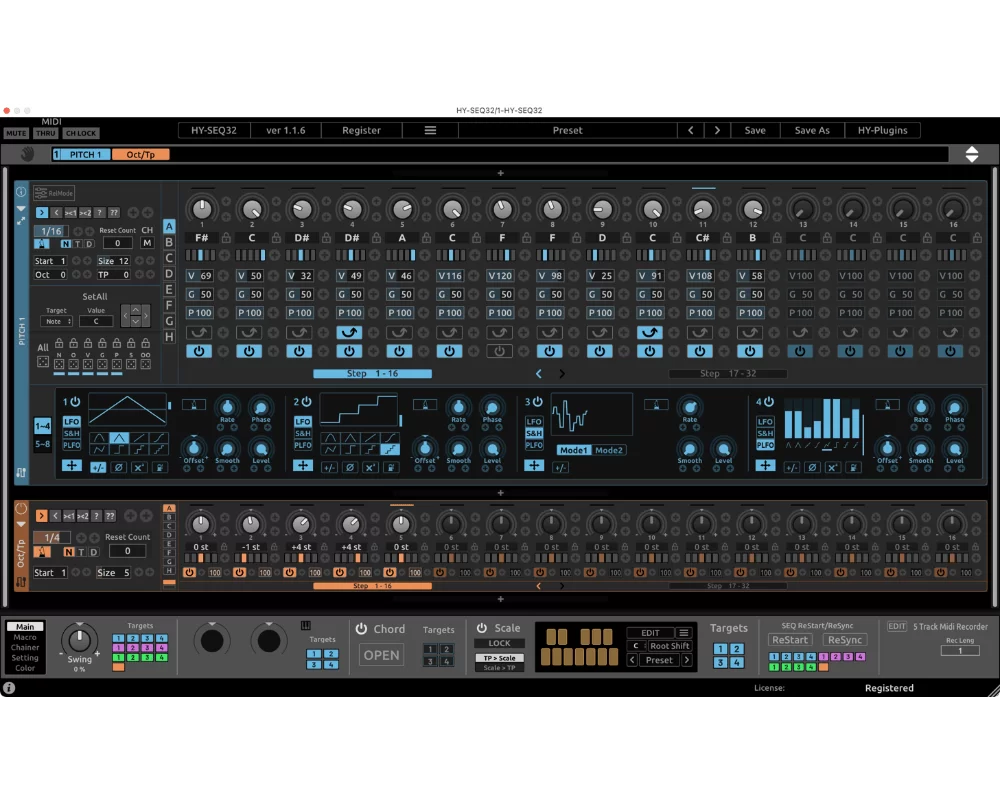
Task: Collapse the PITCH 1 track with the triangle
Action: 21,209
